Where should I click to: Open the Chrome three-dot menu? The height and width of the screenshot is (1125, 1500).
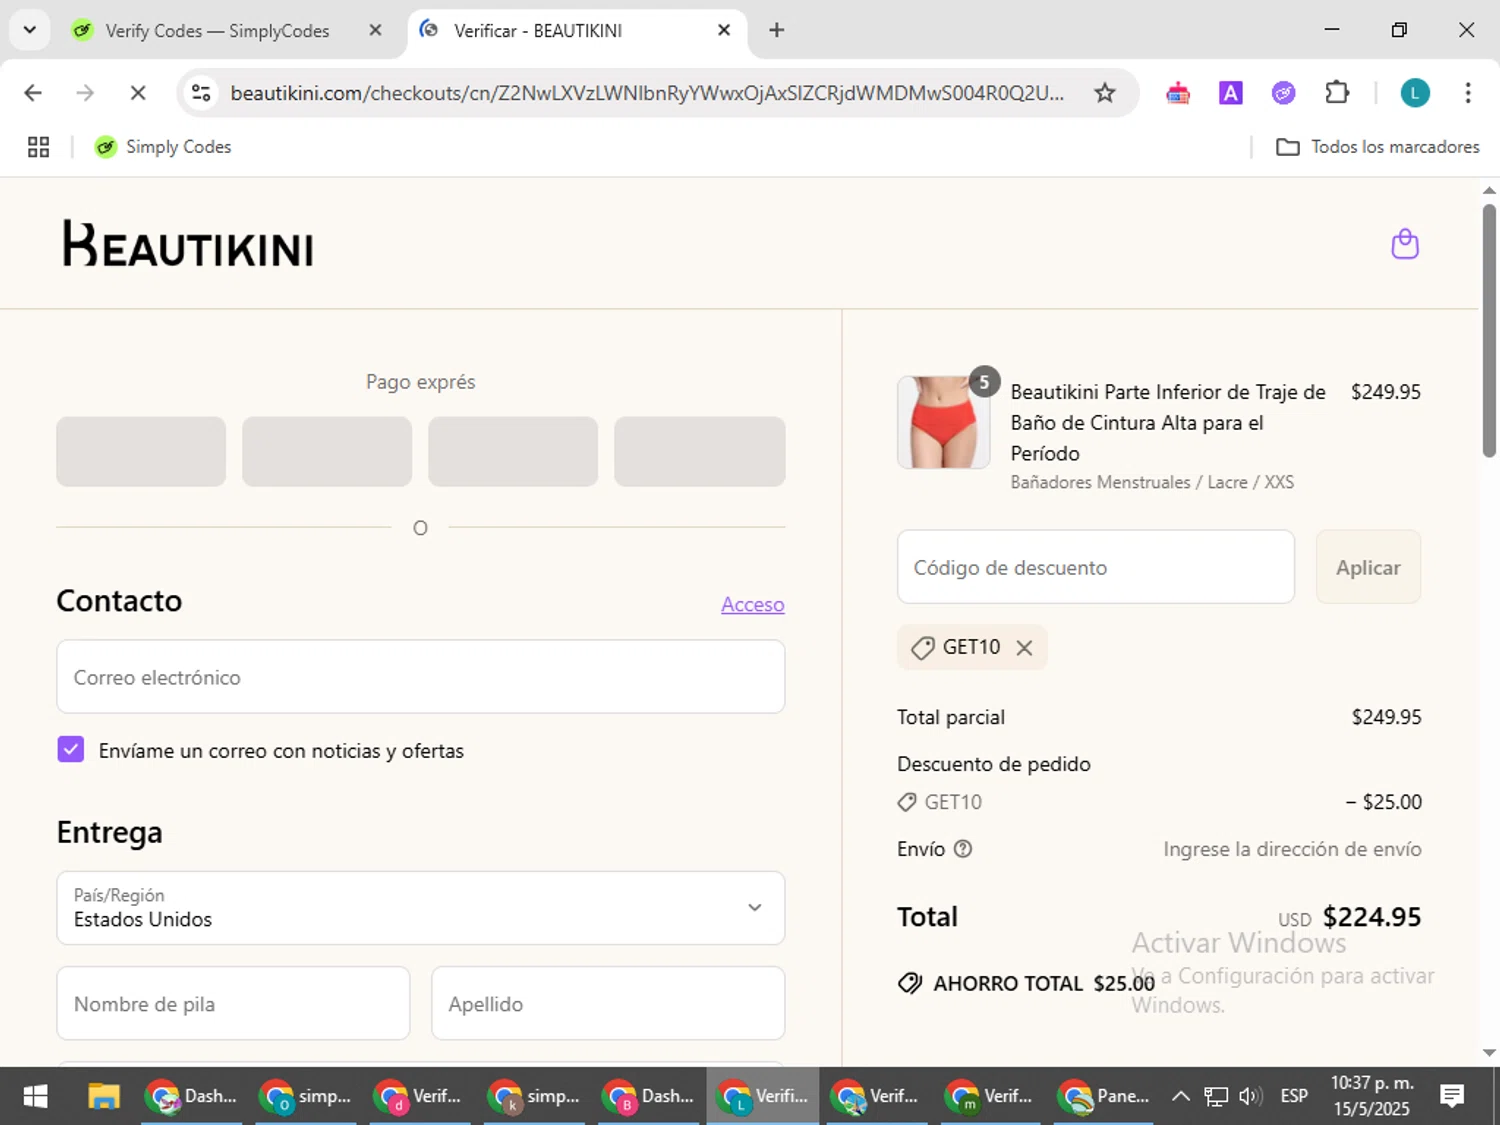point(1467,93)
